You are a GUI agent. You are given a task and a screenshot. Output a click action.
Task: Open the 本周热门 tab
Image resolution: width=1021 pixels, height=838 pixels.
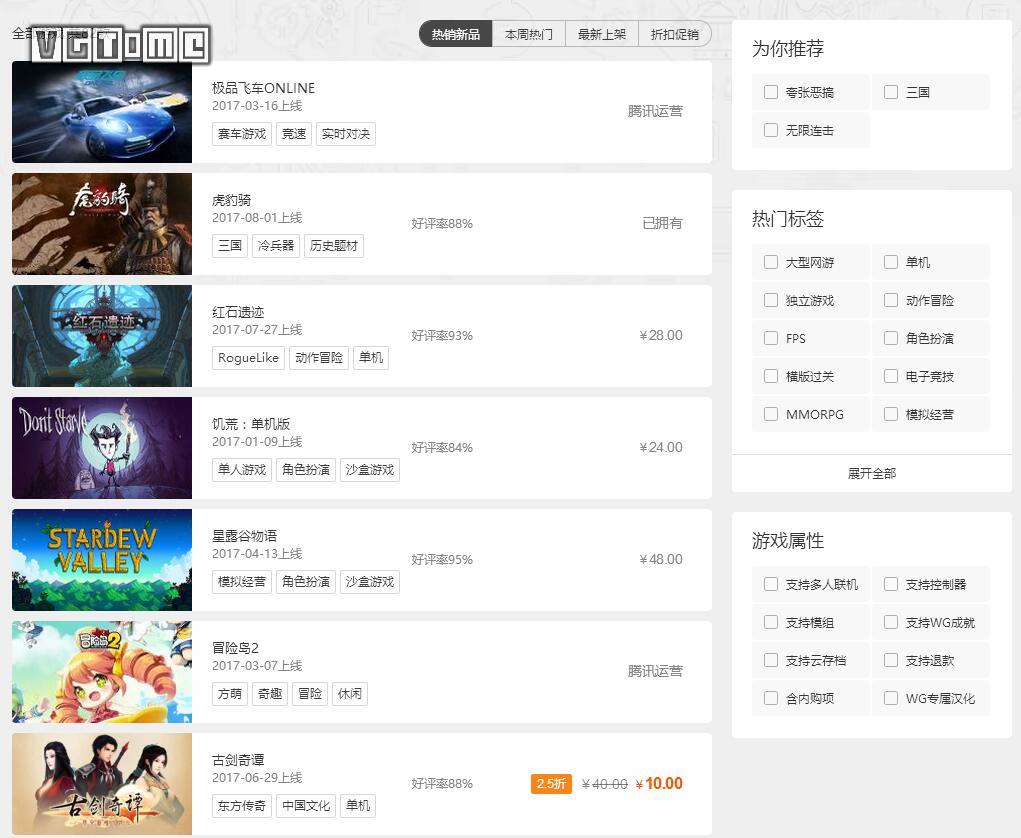[x=528, y=33]
